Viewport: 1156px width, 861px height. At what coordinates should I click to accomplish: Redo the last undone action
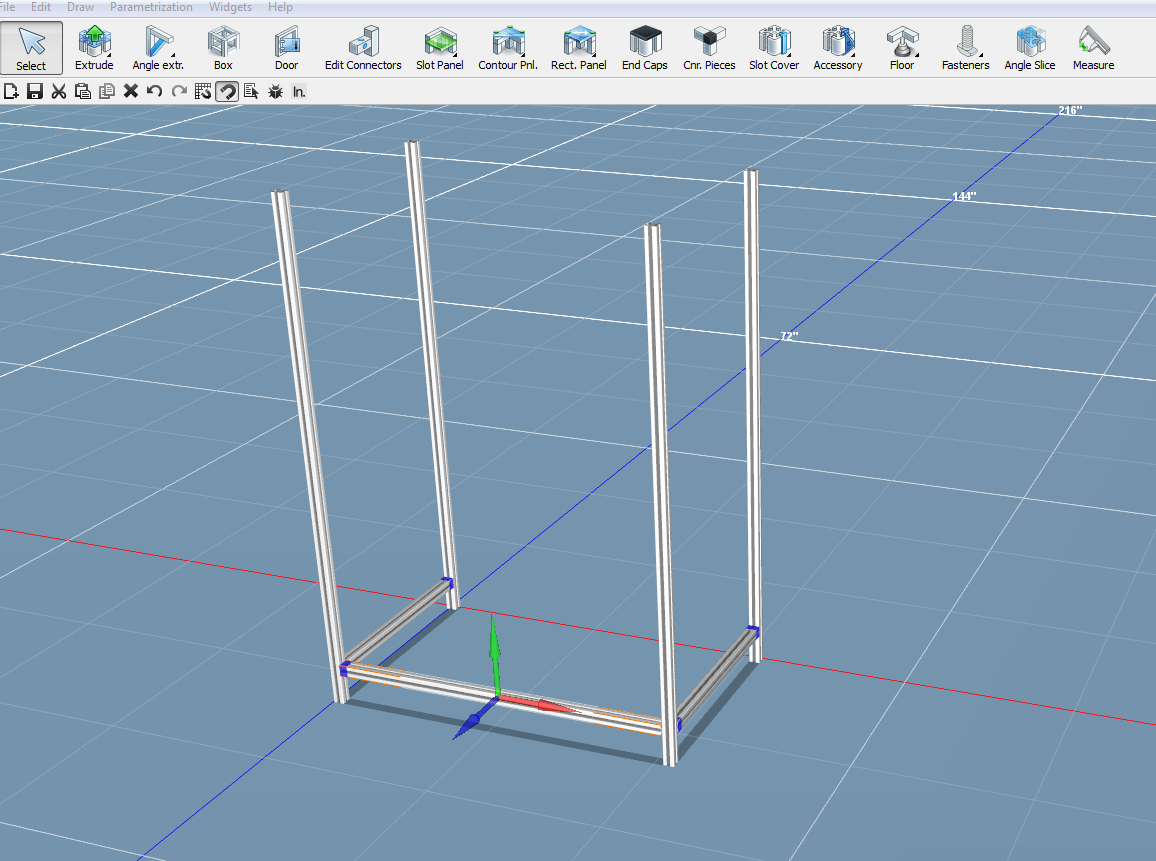click(x=178, y=91)
